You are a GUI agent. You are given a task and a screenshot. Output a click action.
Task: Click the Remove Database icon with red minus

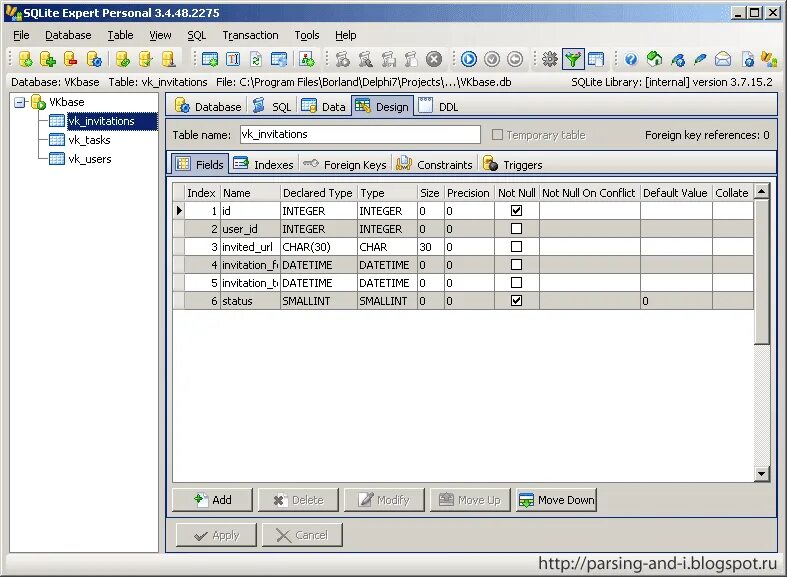point(70,59)
